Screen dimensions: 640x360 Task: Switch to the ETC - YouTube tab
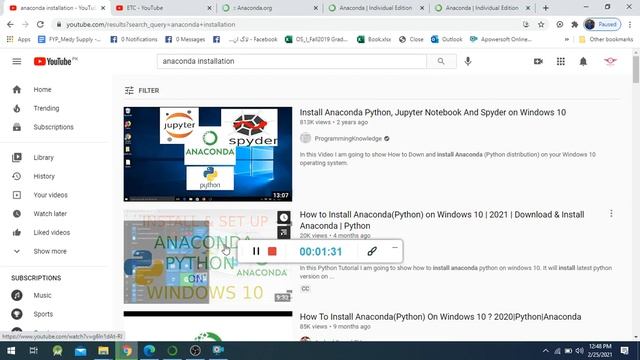tap(163, 8)
